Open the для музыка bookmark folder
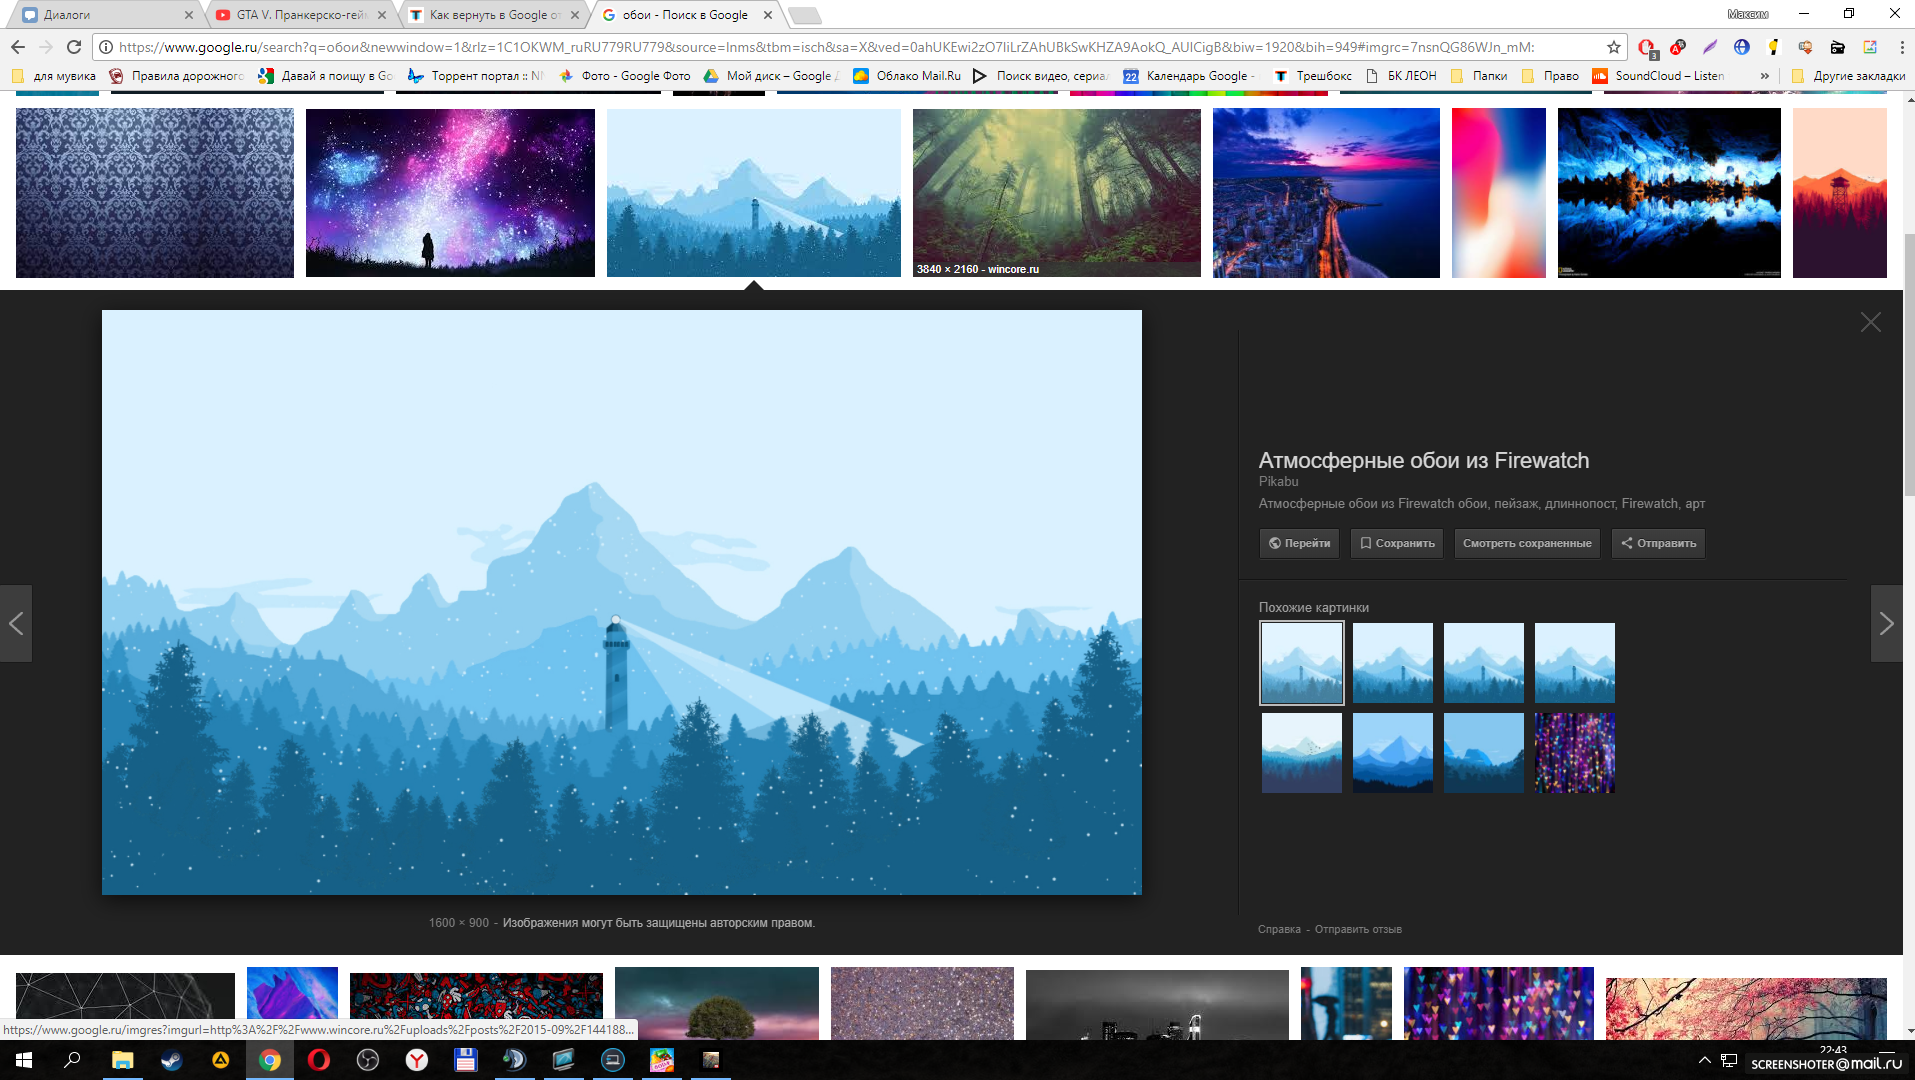 click(x=55, y=76)
